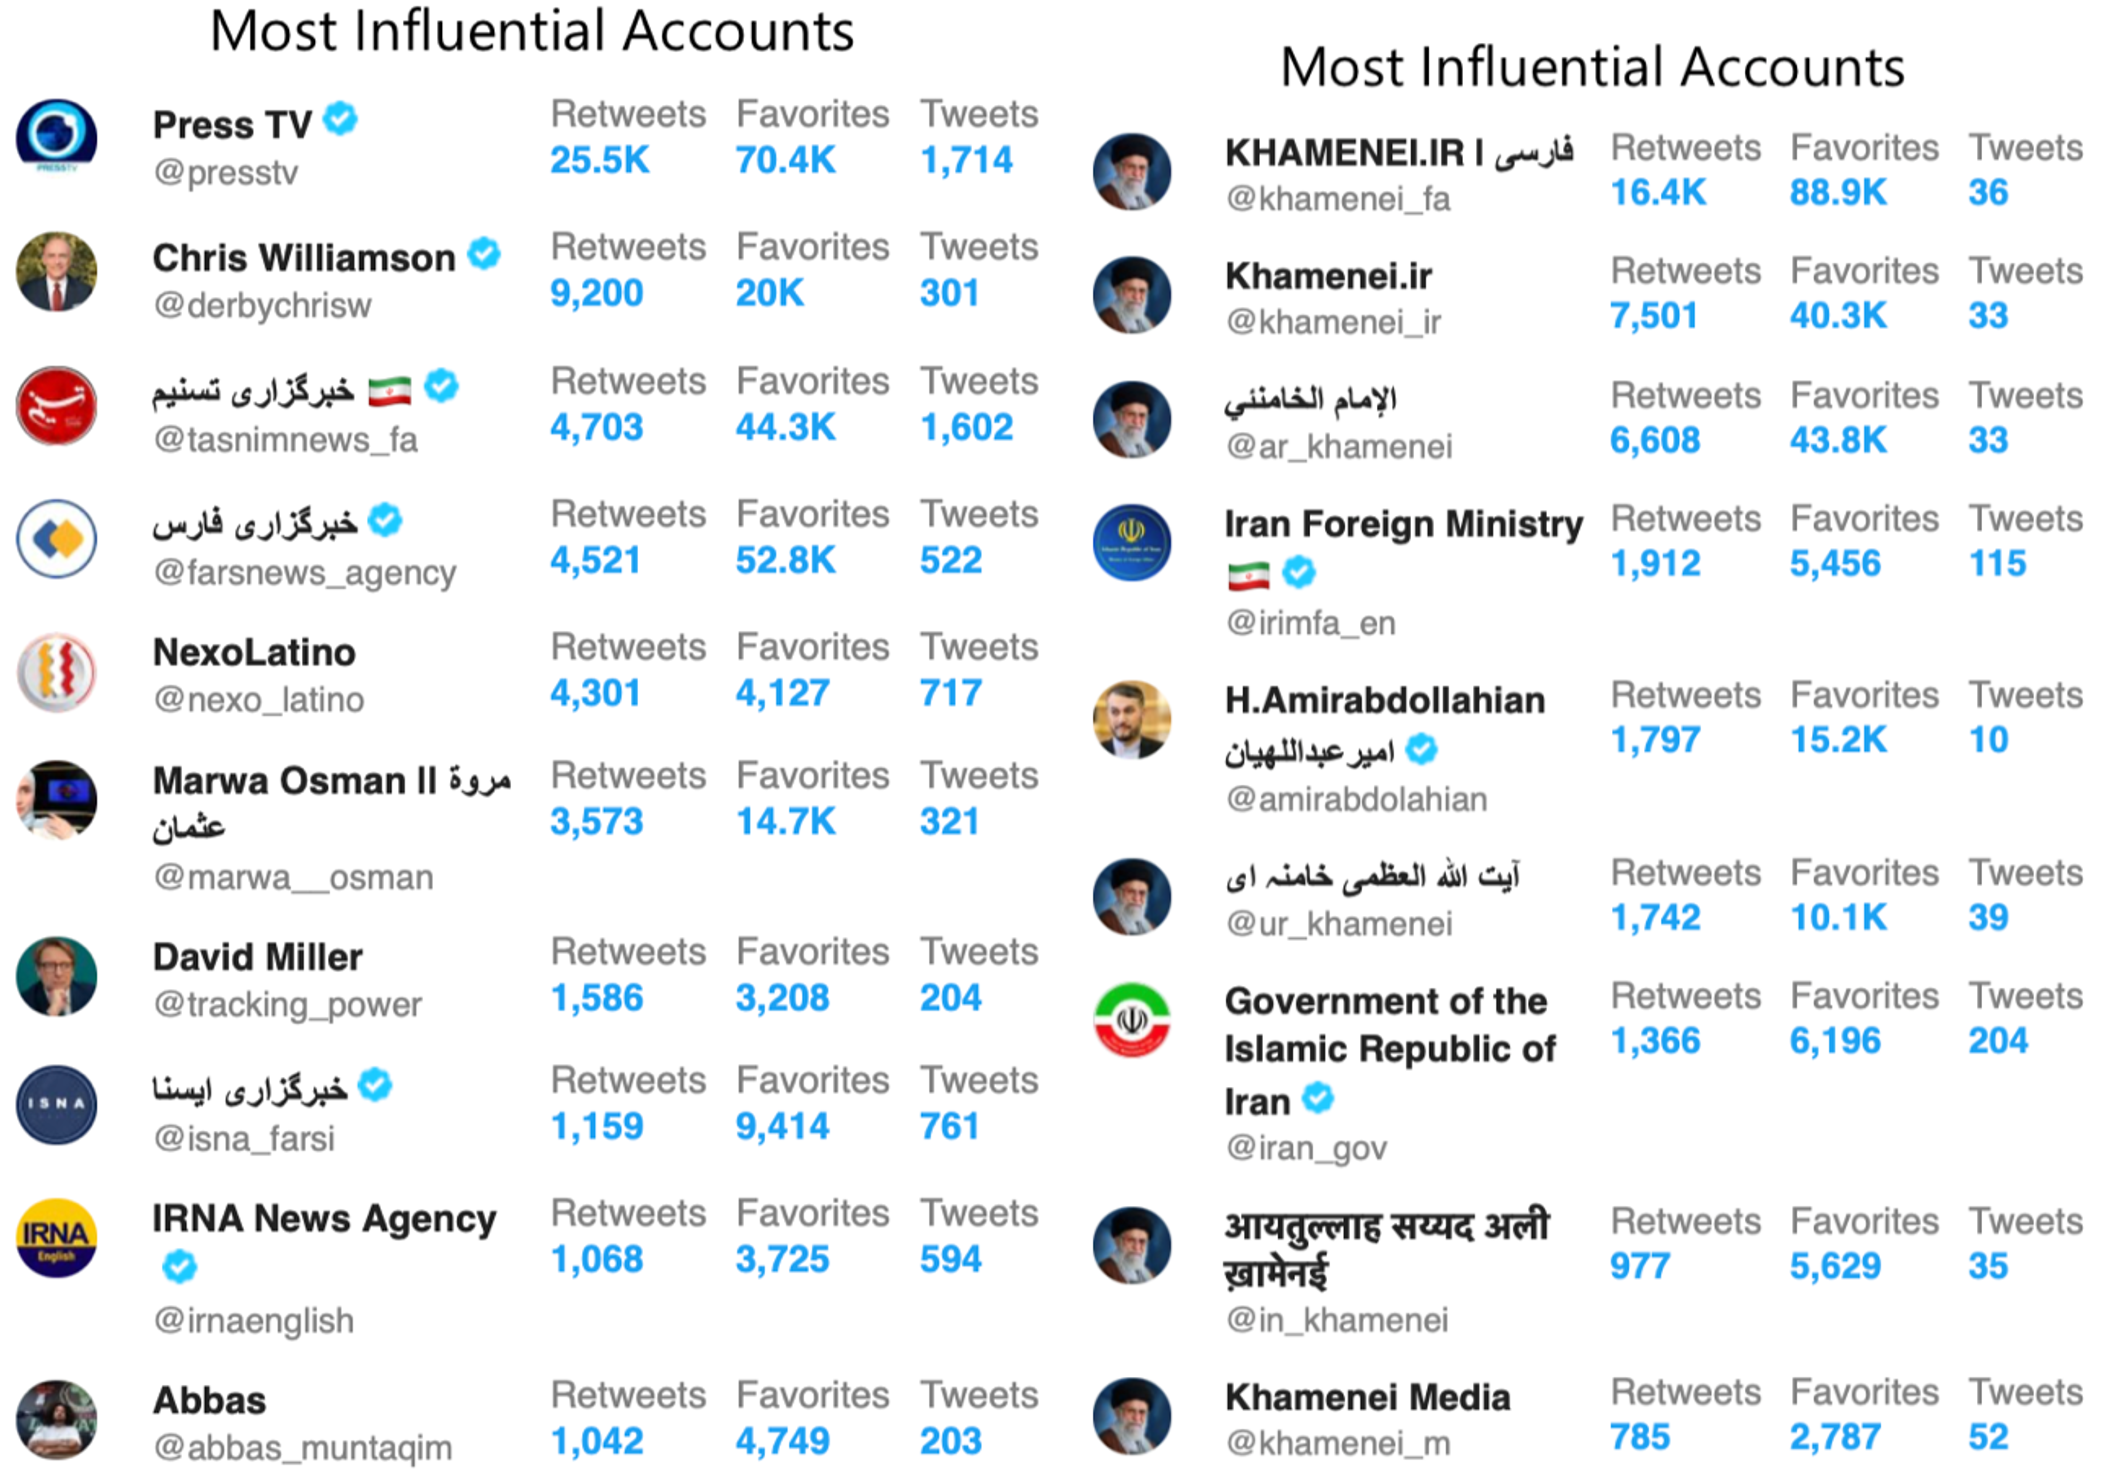Open the IRNA English logo avatar
Image resolution: width=2122 pixels, height=1480 pixels.
pos(57,1238)
